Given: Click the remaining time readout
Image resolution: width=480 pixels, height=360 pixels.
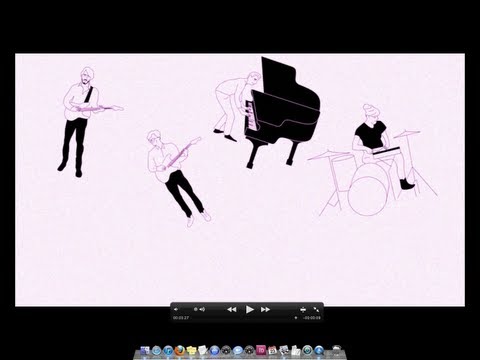Looking at the screenshot, I should 312,318.
